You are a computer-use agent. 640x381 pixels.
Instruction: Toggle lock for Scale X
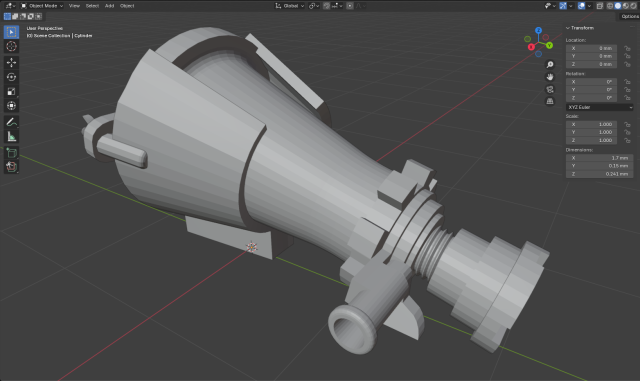pyautogui.click(x=627, y=124)
